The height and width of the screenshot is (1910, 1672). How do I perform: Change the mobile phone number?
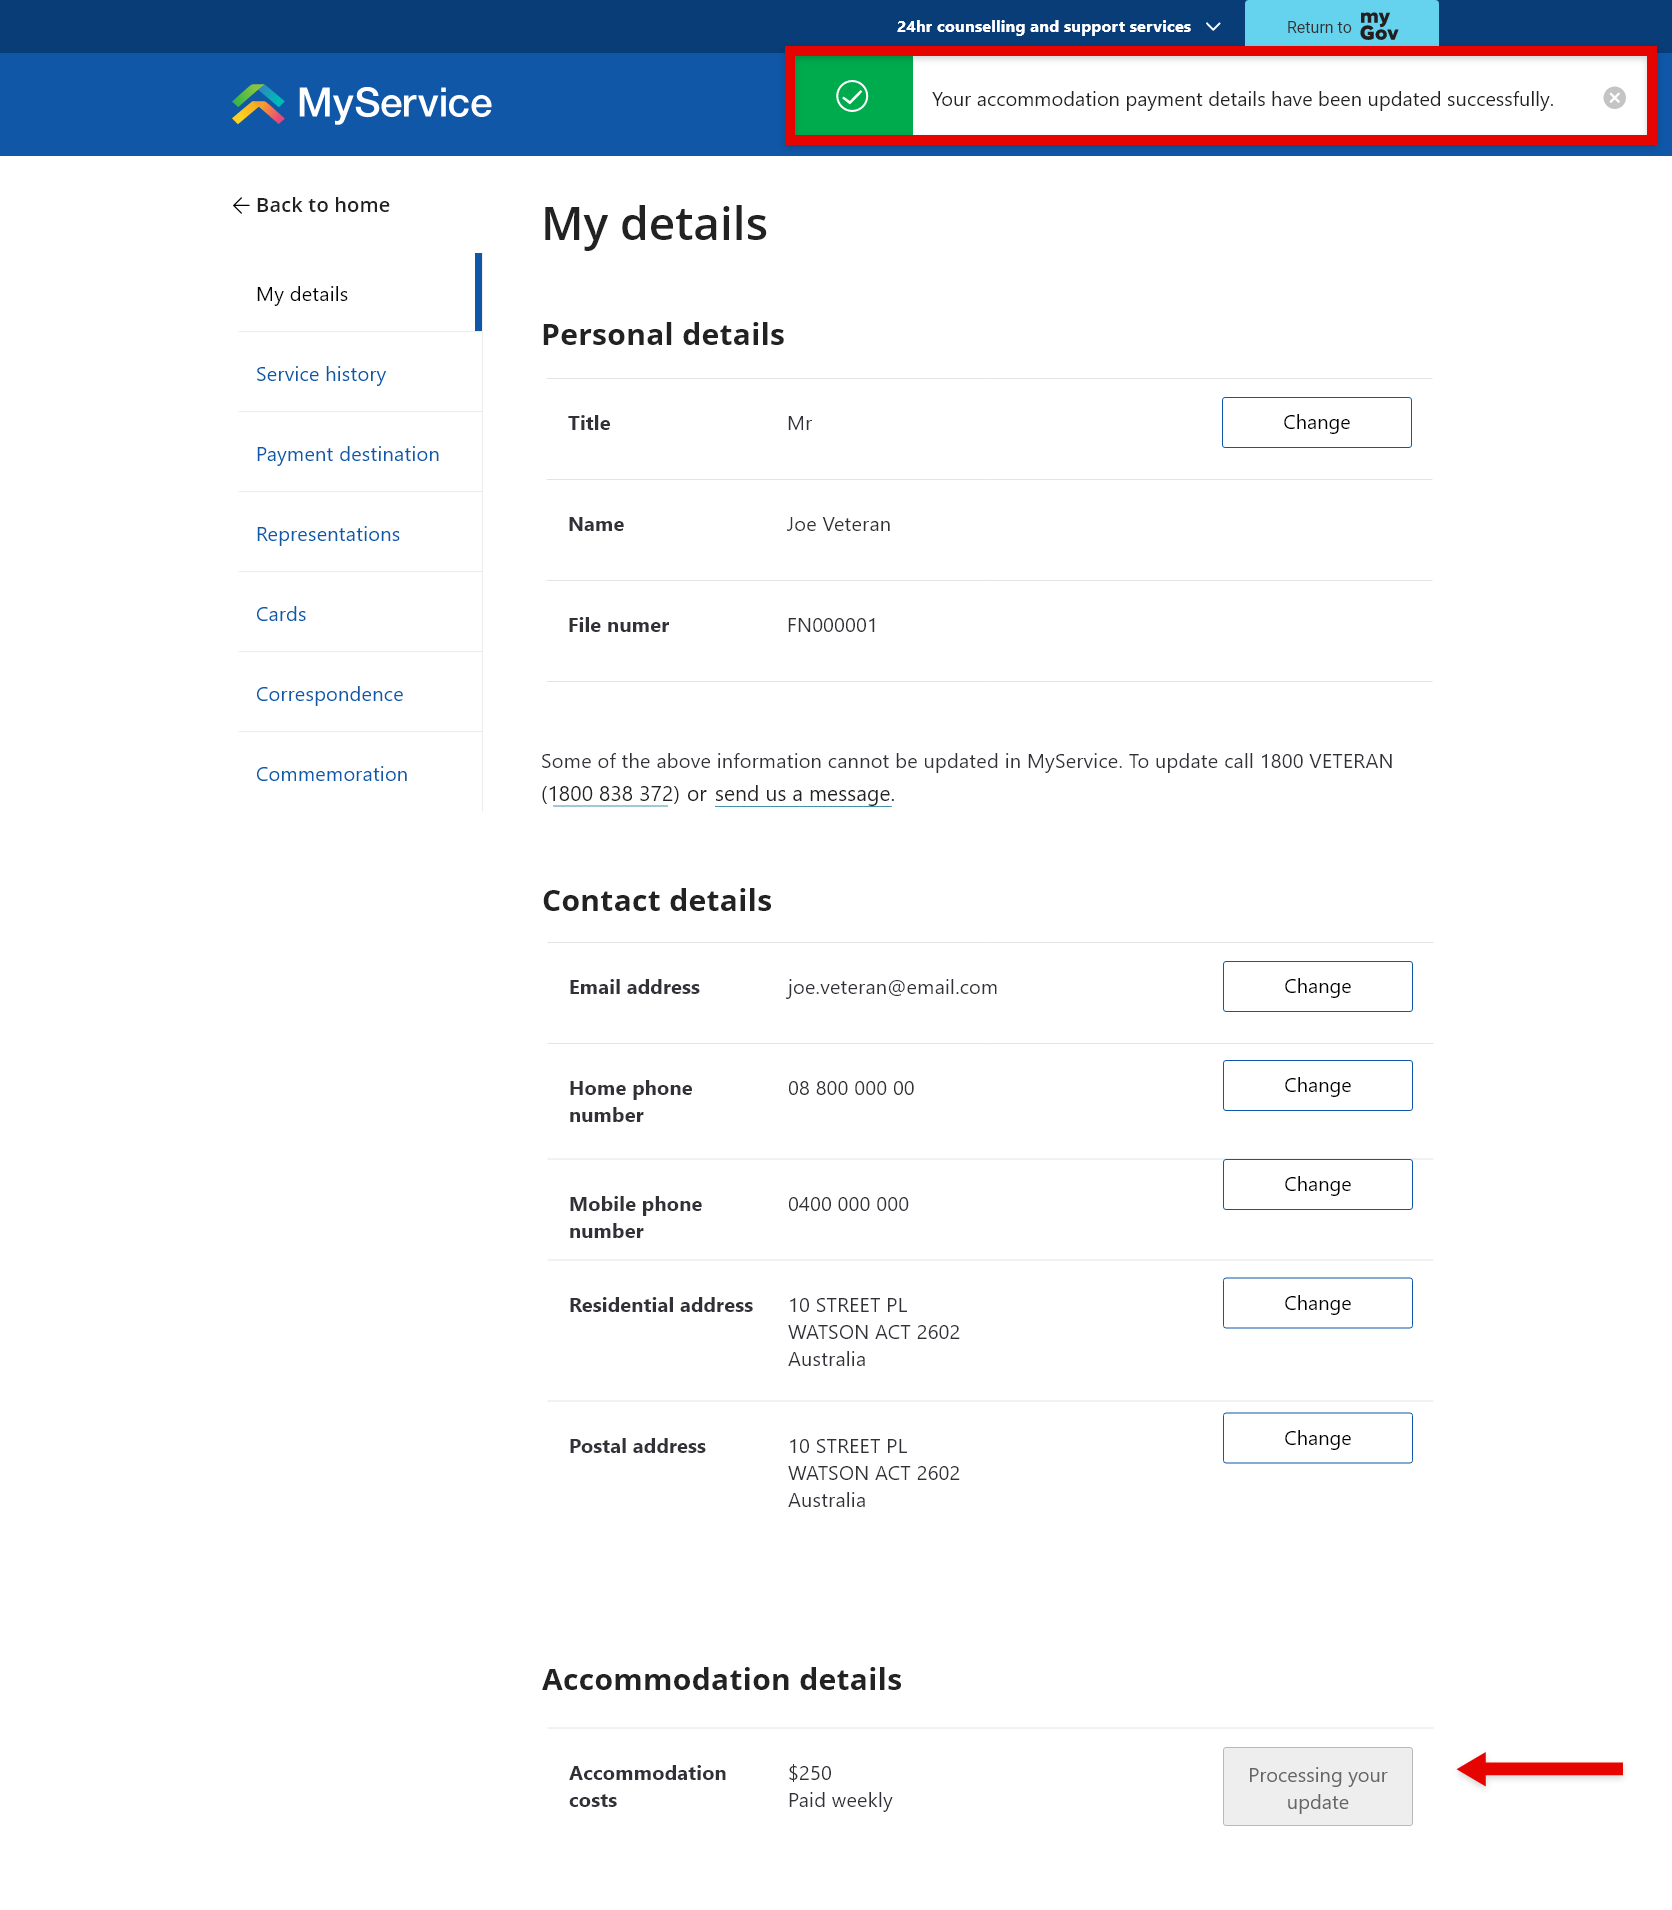(1316, 1183)
